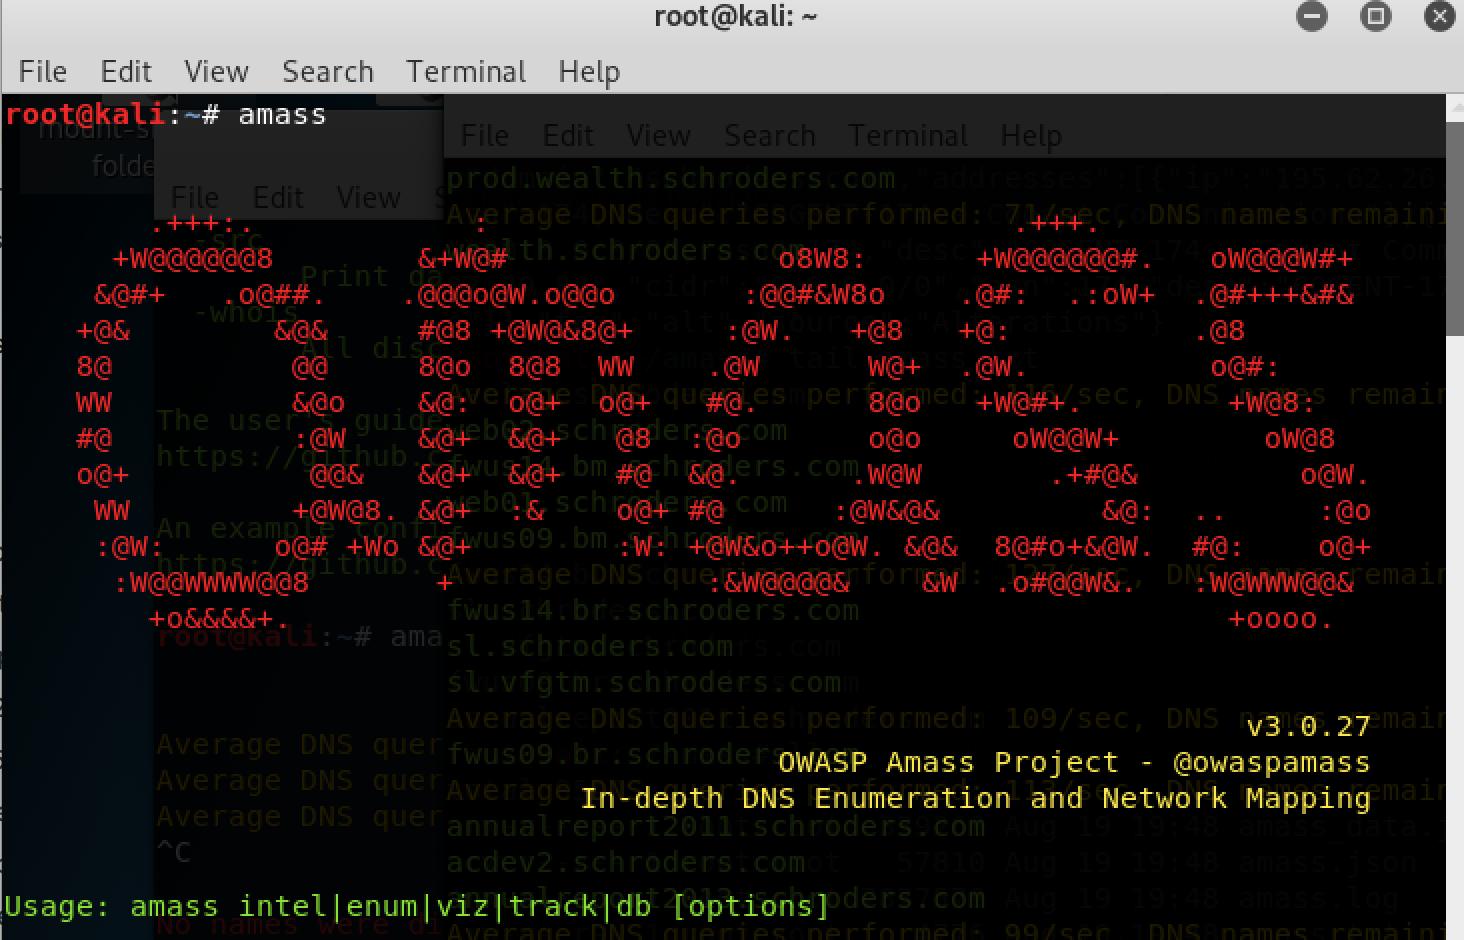Open the File menu in front terminal
Image resolution: width=1464 pixels, height=940 pixels.
point(43,72)
